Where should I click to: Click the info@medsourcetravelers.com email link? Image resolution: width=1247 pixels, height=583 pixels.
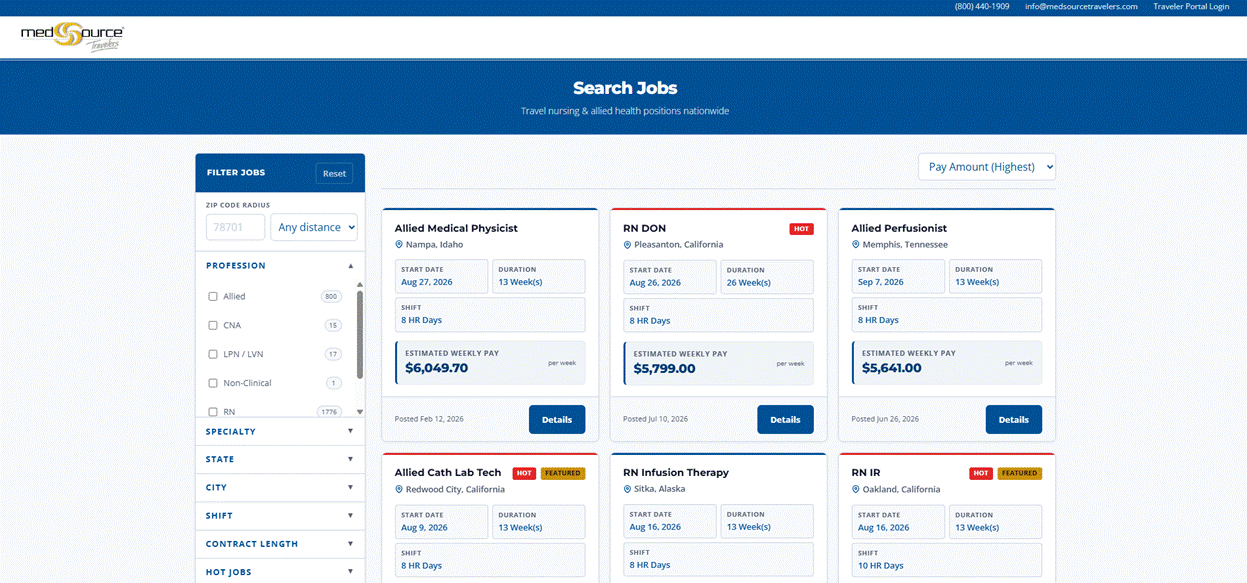pos(1081,7)
